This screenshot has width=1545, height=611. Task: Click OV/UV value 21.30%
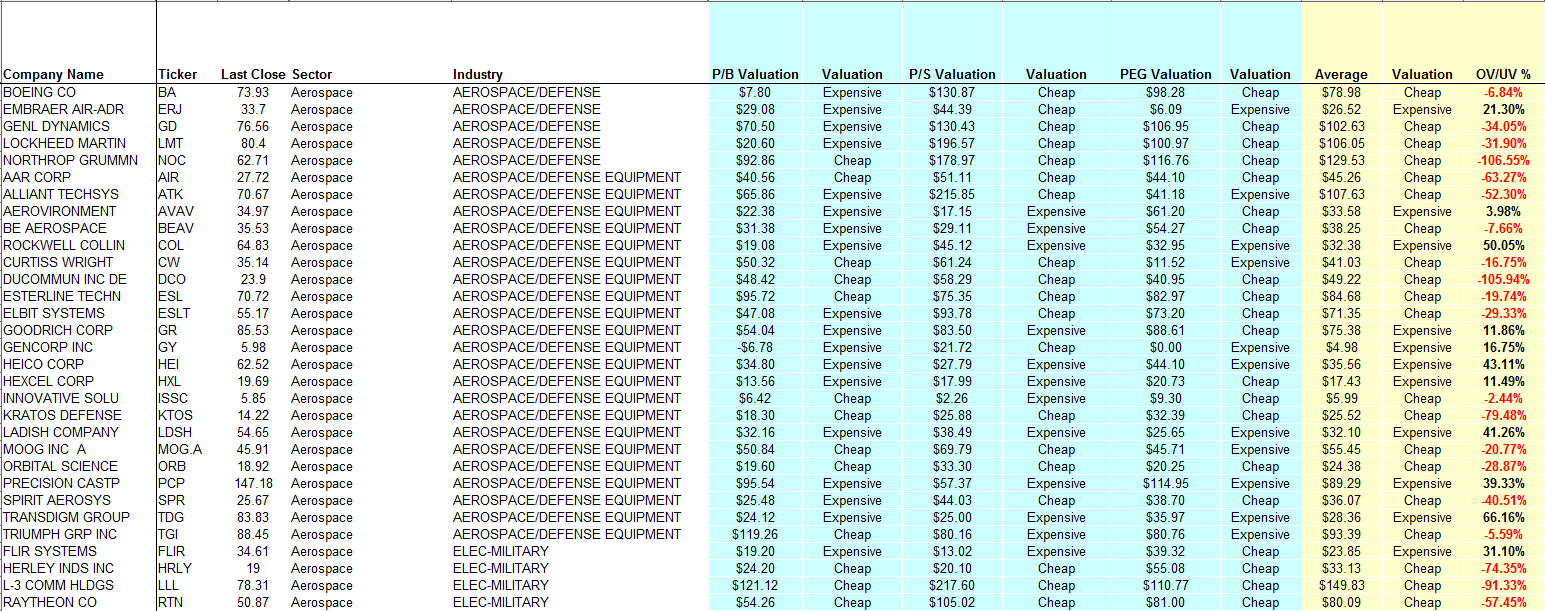[1503, 109]
